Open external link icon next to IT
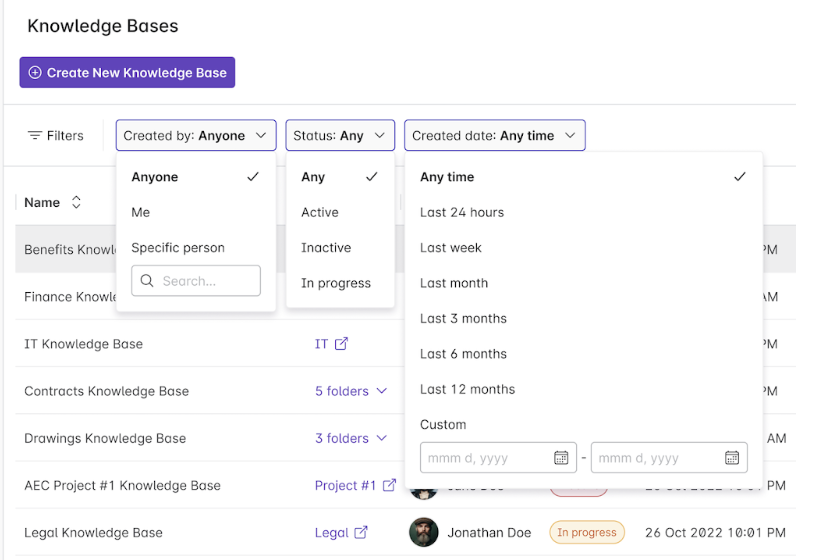 point(341,344)
